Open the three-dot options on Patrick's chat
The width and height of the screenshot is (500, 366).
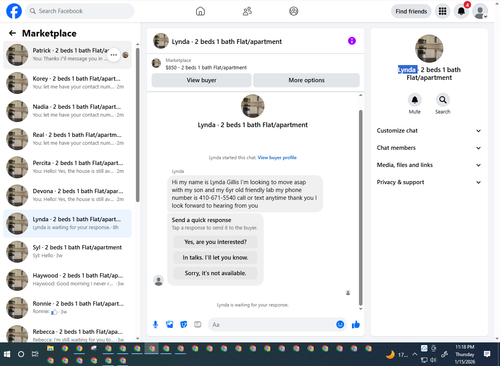[113, 55]
